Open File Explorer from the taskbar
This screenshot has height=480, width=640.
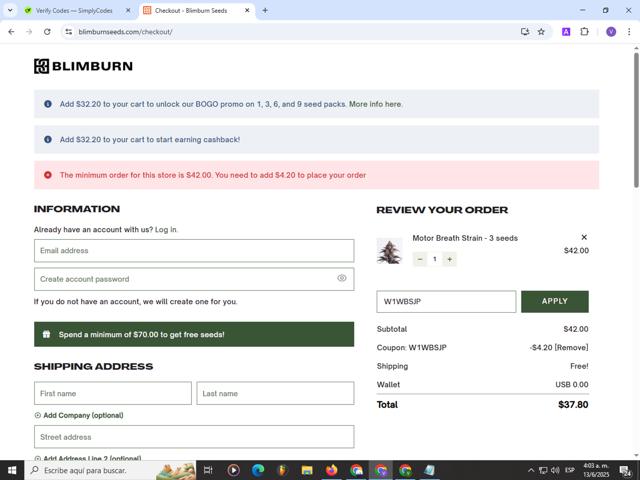[307, 470]
